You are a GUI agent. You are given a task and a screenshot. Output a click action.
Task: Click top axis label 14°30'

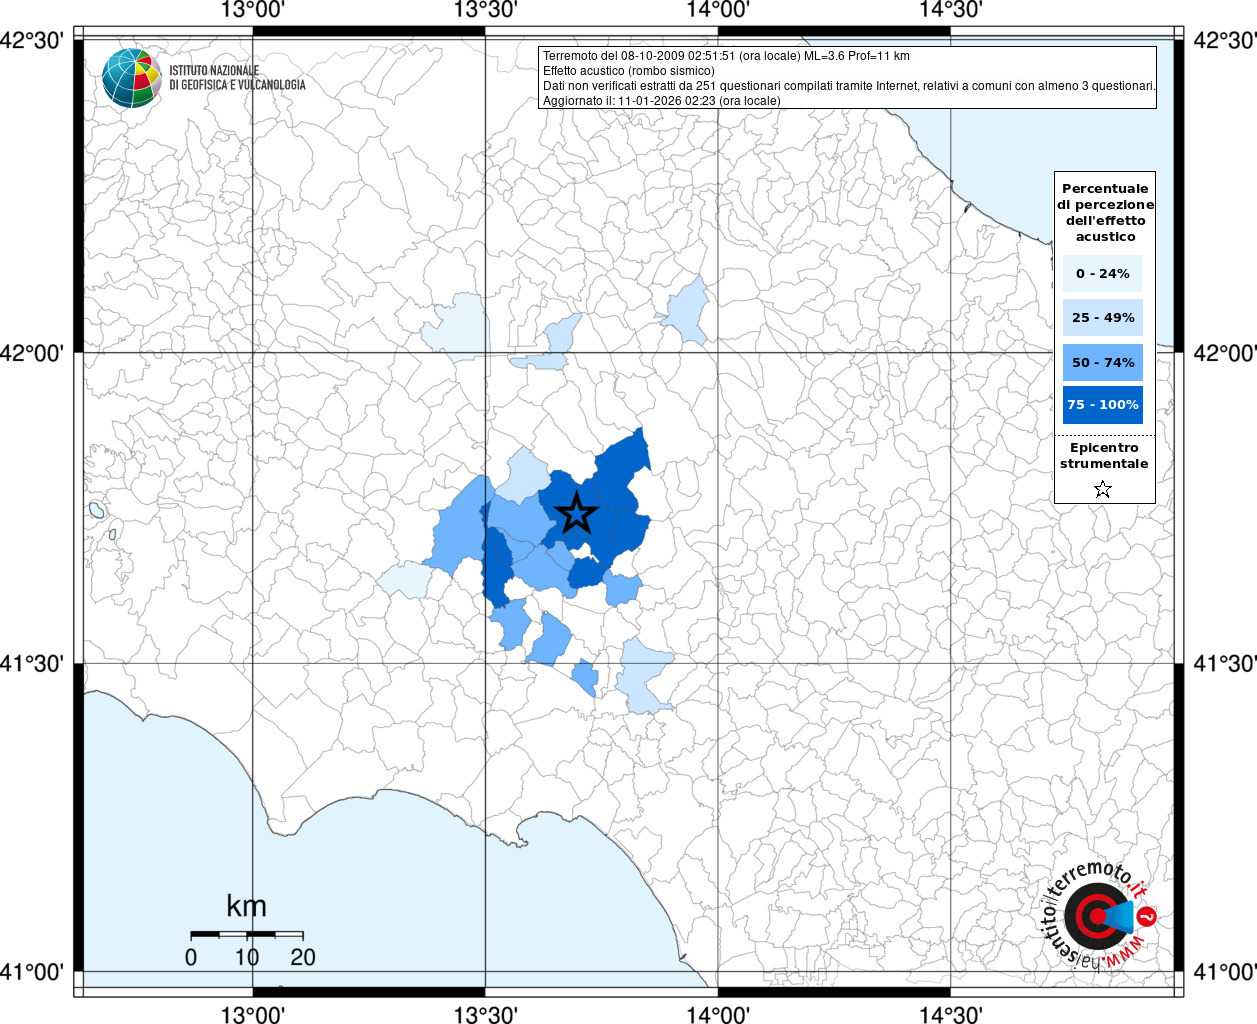coord(950,10)
